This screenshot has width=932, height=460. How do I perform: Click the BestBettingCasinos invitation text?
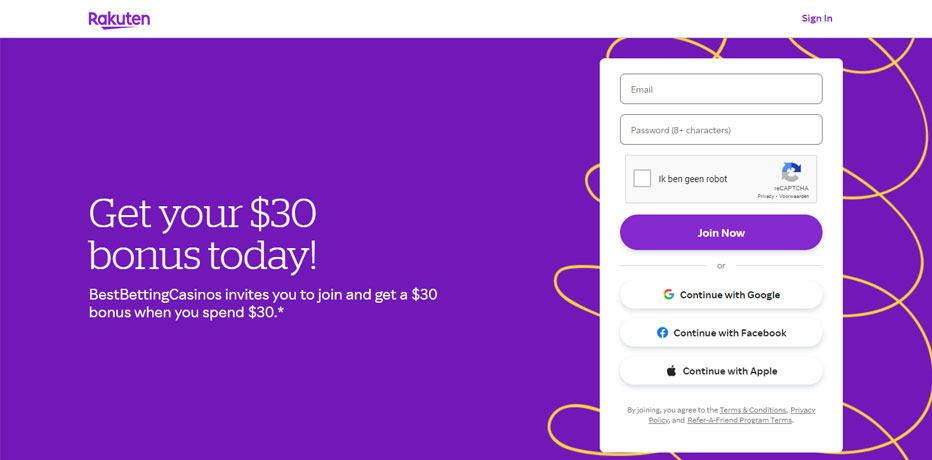tap(263, 303)
